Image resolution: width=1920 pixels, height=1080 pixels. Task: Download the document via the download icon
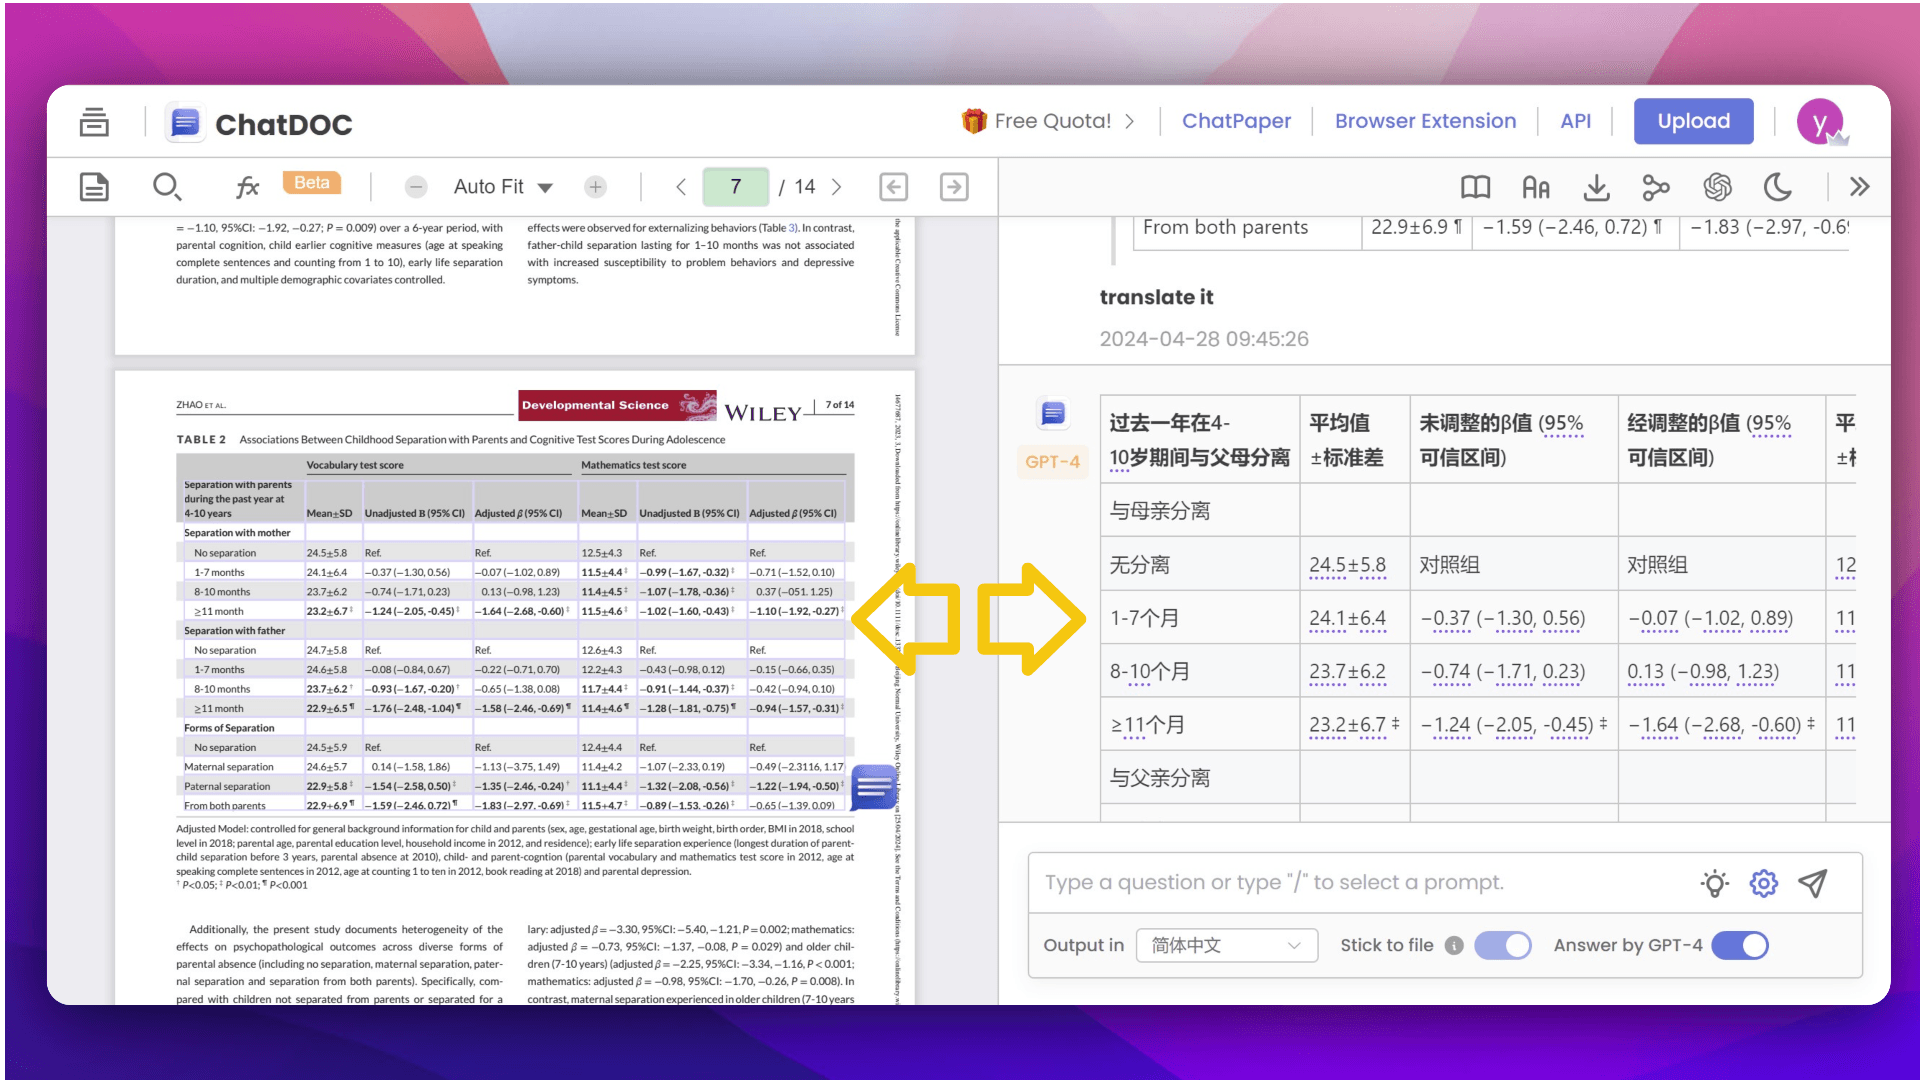point(1596,186)
